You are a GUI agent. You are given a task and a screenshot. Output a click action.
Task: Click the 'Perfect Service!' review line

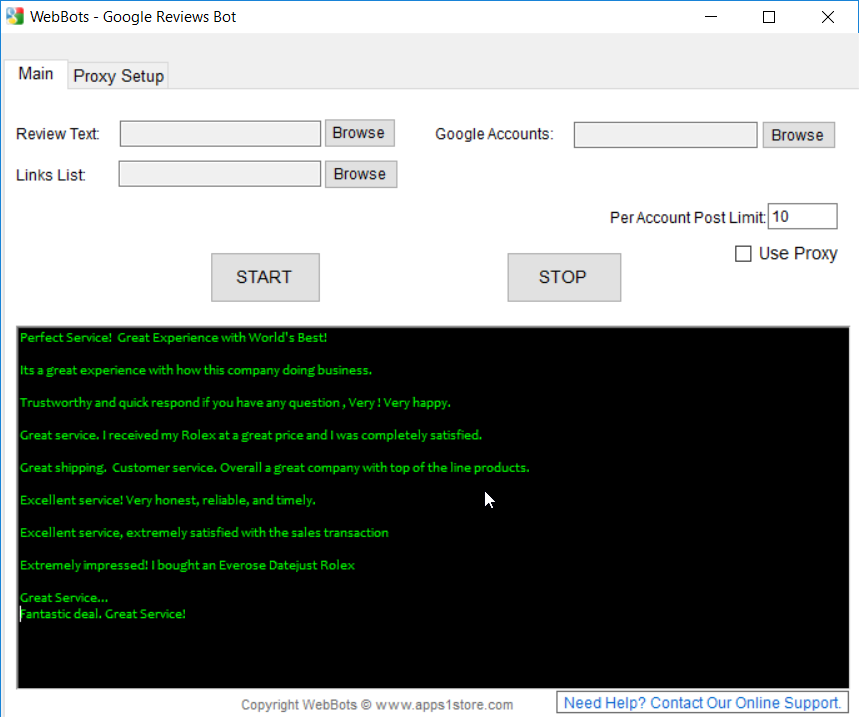[173, 337]
